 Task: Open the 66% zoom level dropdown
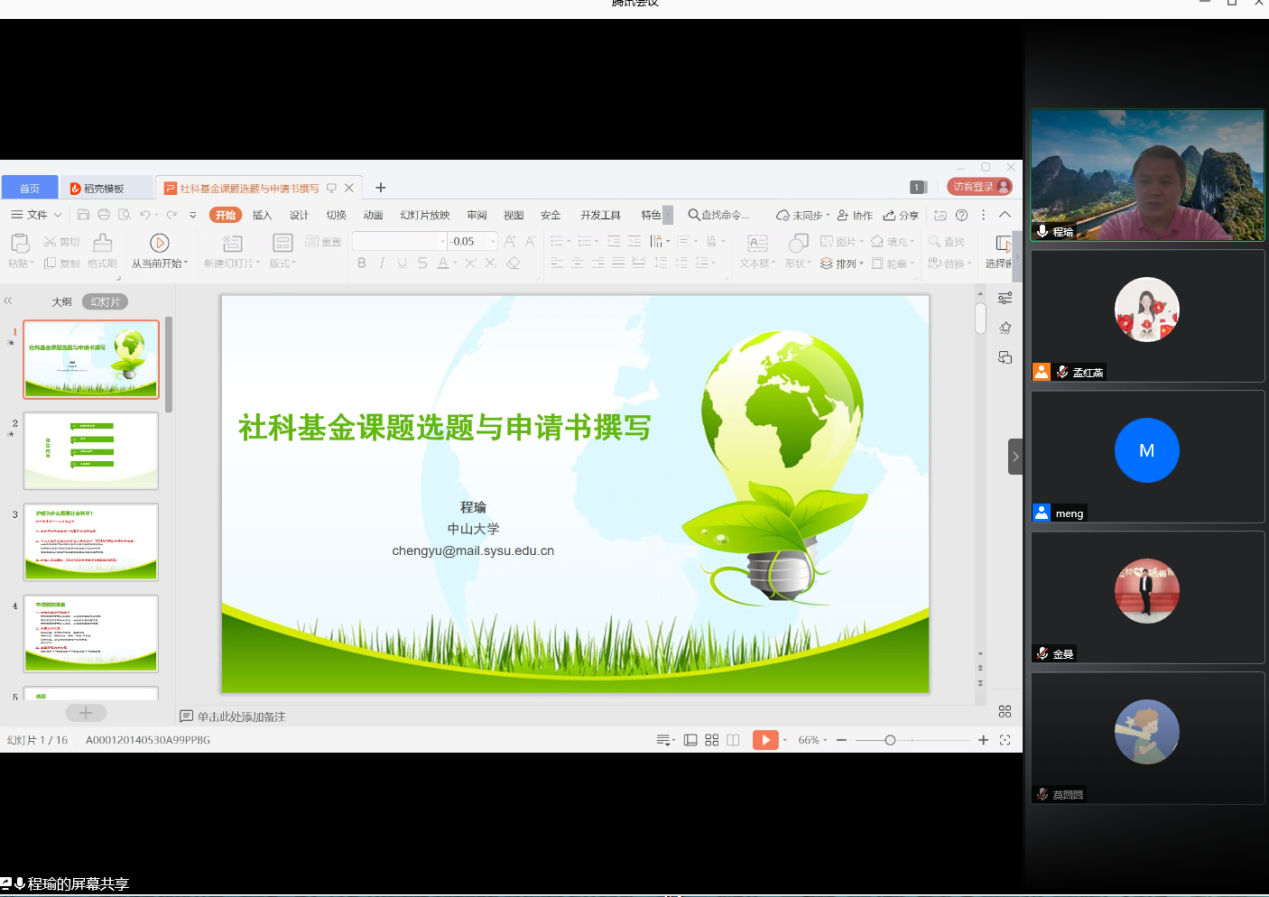812,740
